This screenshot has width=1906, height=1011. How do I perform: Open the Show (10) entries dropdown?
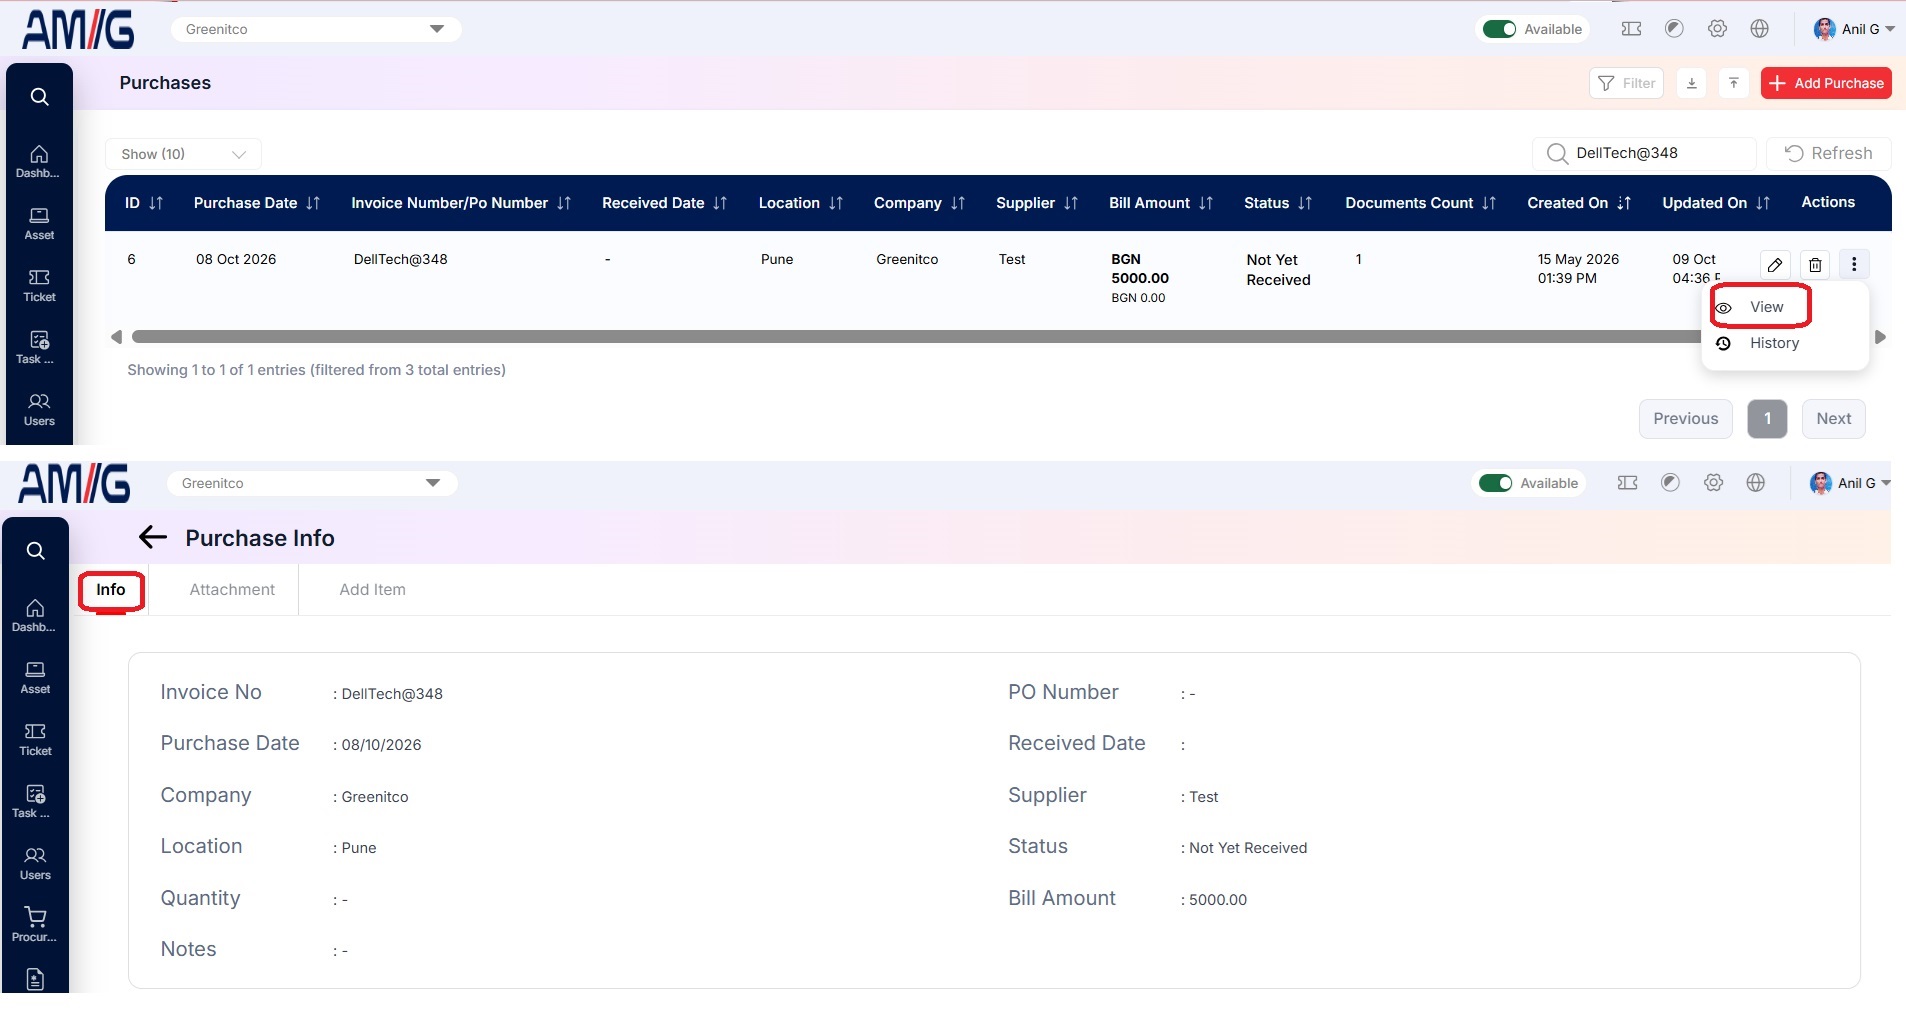pyautogui.click(x=183, y=154)
